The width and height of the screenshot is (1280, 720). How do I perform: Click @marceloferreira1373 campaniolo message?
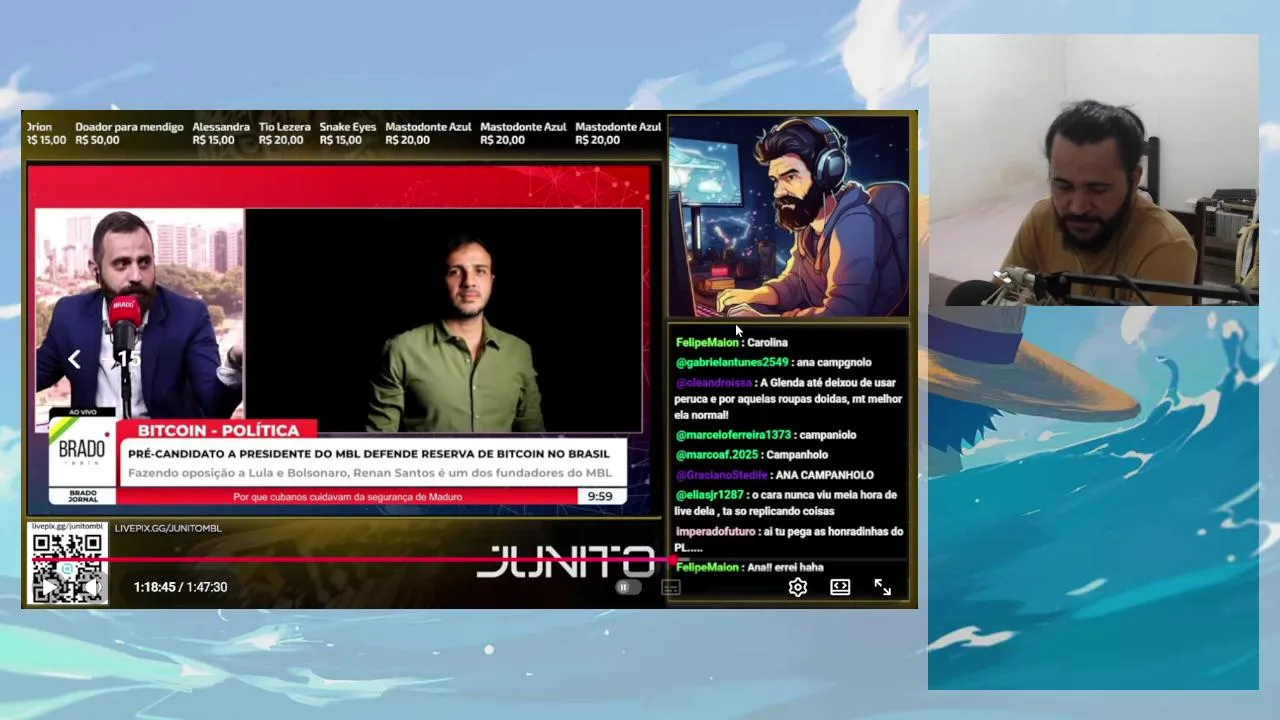coord(766,434)
